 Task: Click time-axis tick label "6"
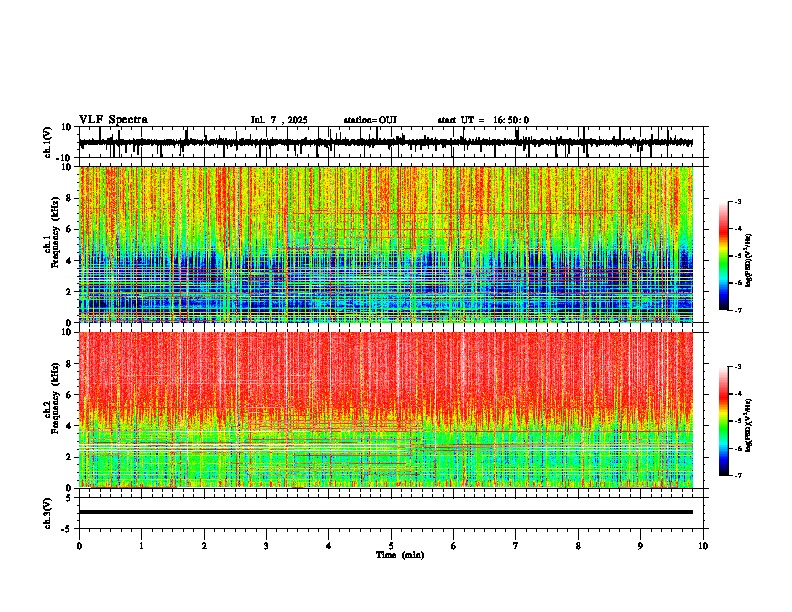tap(454, 546)
